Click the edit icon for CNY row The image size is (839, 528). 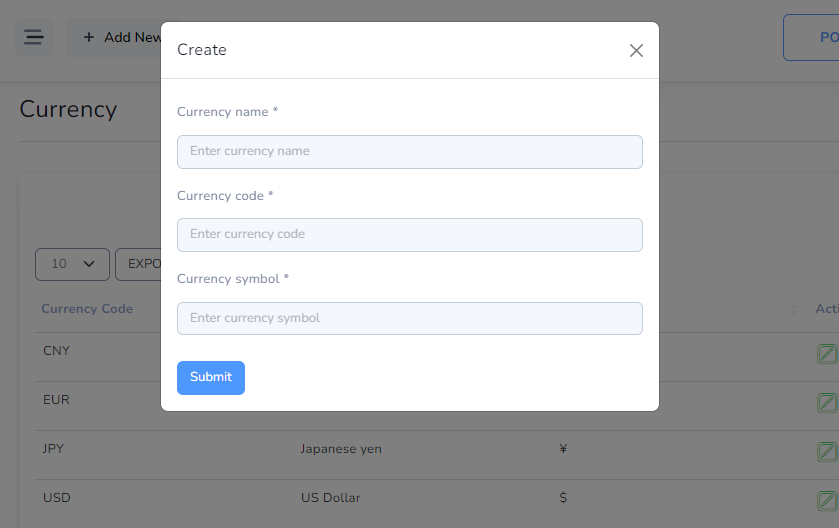(x=827, y=354)
